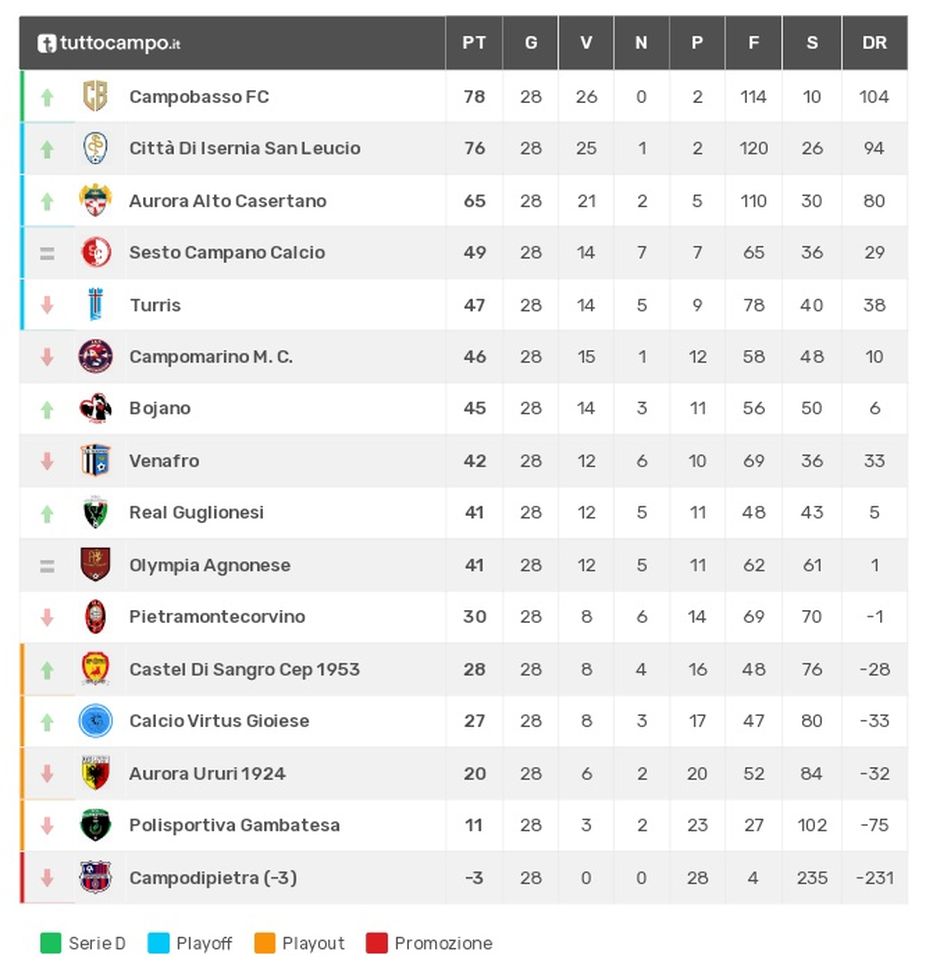Click the Turris club badge

95,304
